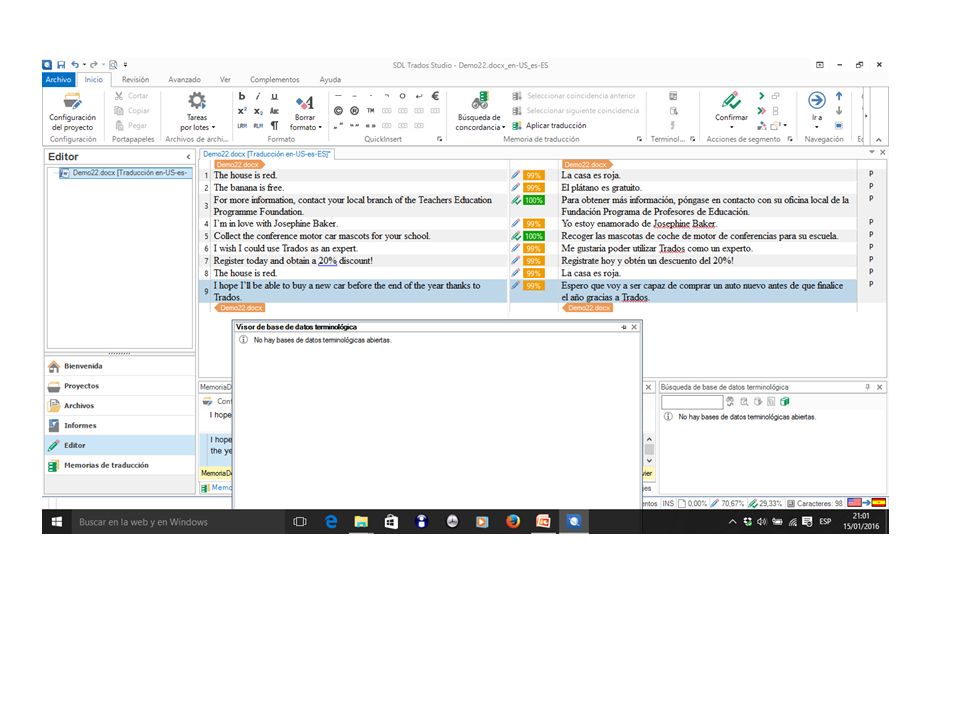Apply superscript formatting

(x=242, y=111)
